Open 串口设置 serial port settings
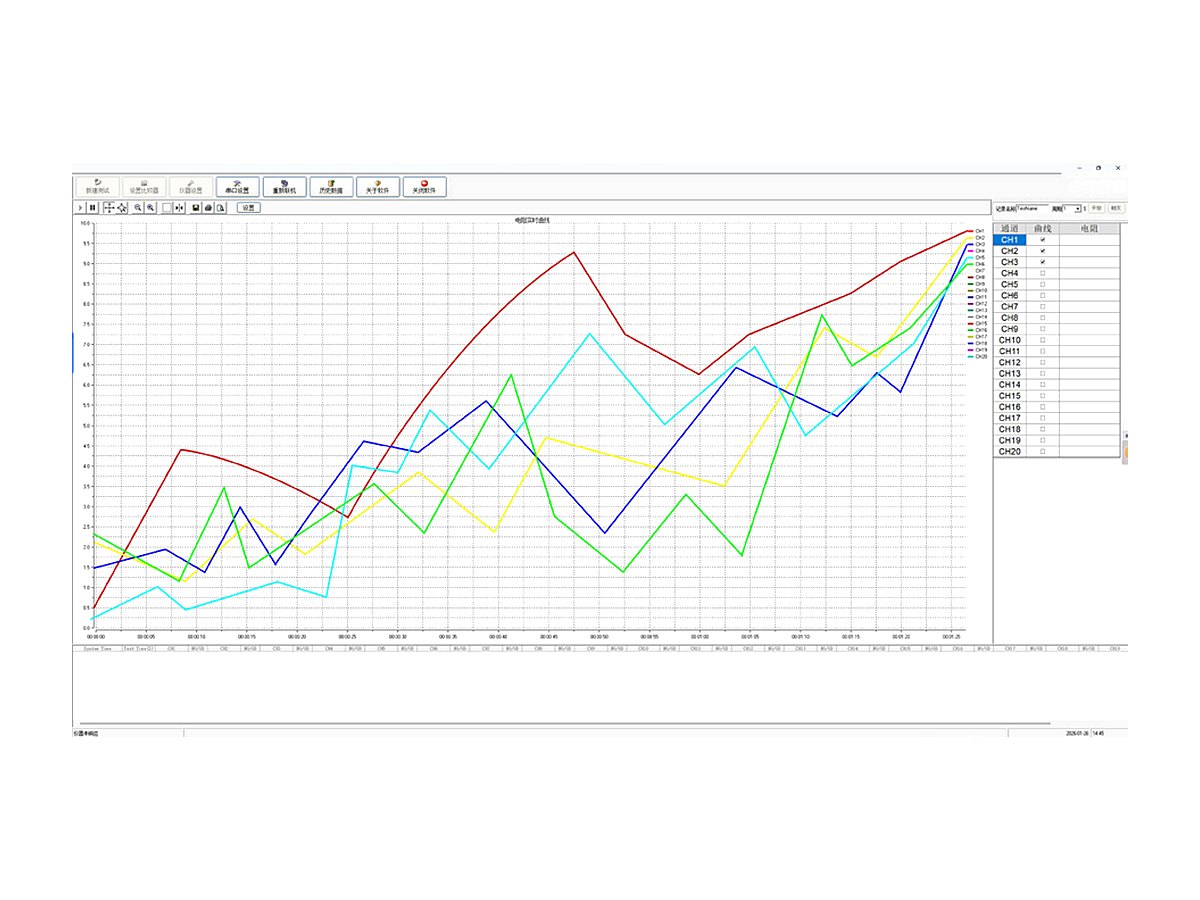1200x900 pixels. pyautogui.click(x=237, y=187)
